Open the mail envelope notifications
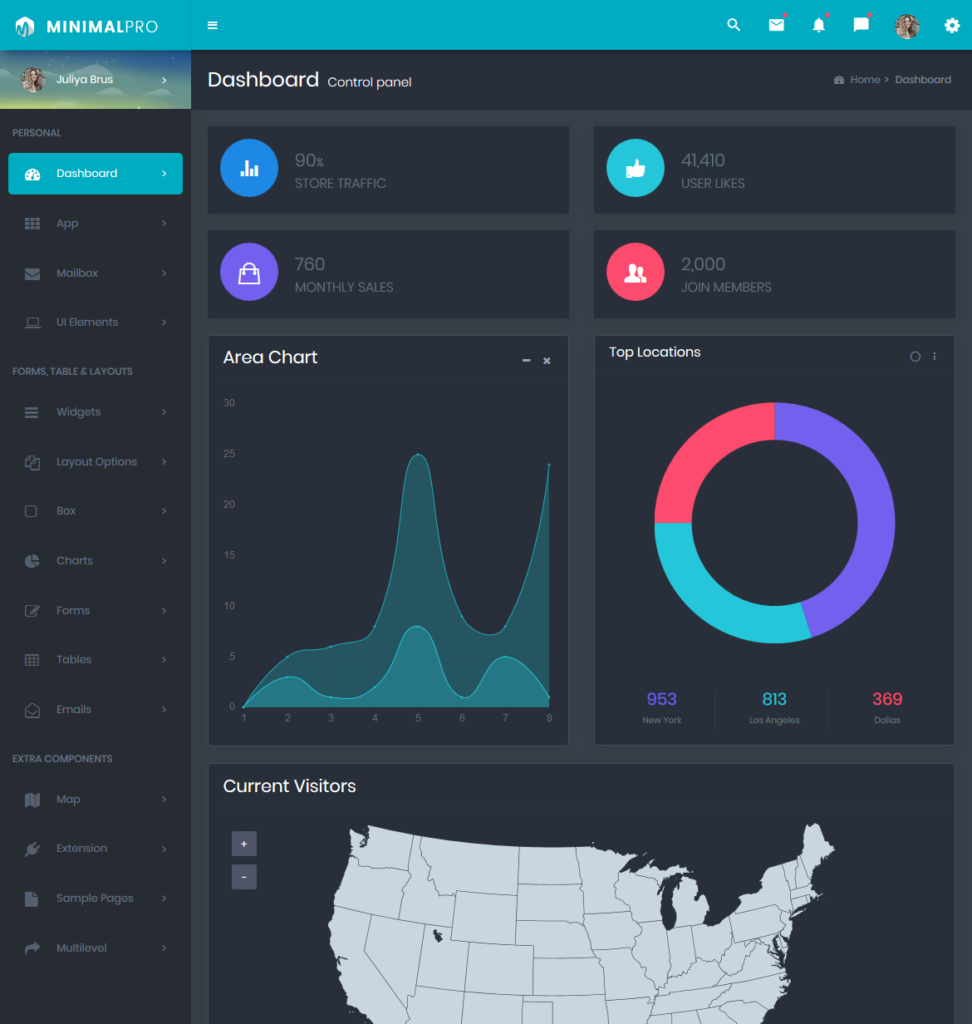Image resolution: width=972 pixels, height=1024 pixels. pyautogui.click(x=776, y=25)
